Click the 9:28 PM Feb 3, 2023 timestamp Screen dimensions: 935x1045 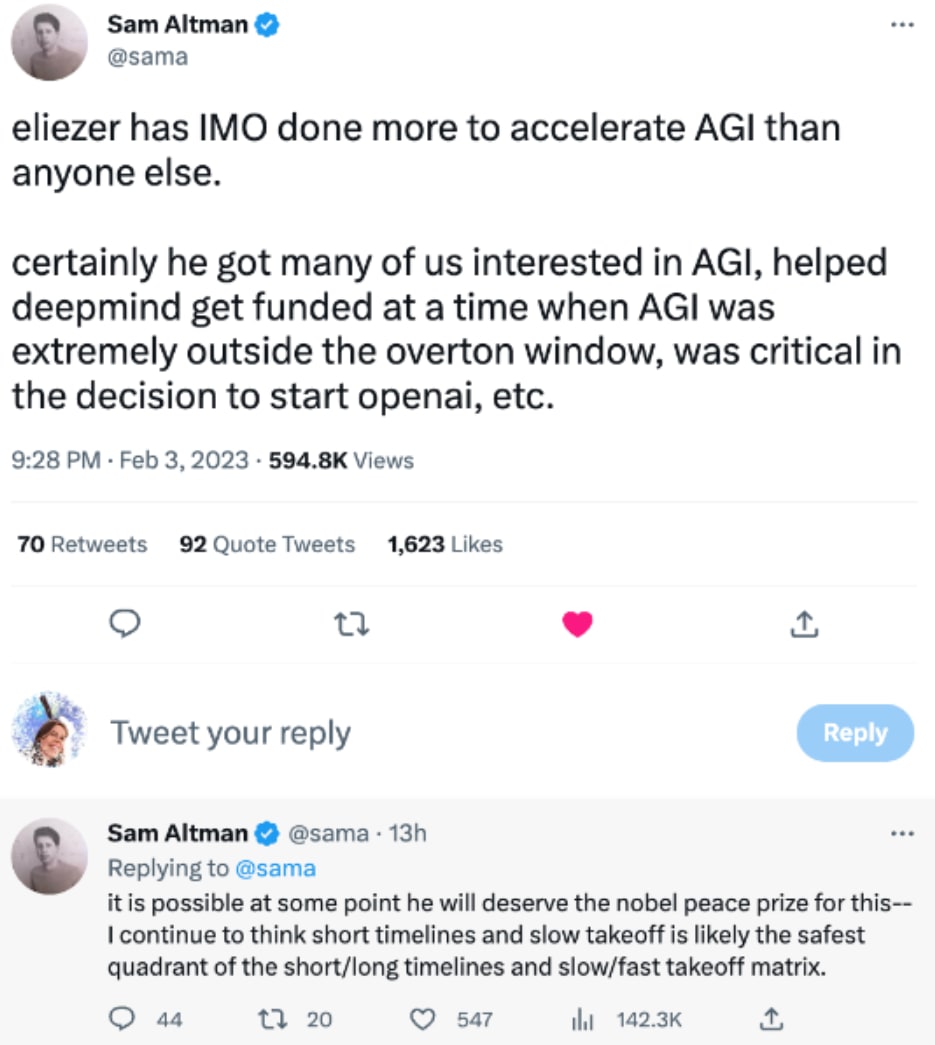coord(130,461)
